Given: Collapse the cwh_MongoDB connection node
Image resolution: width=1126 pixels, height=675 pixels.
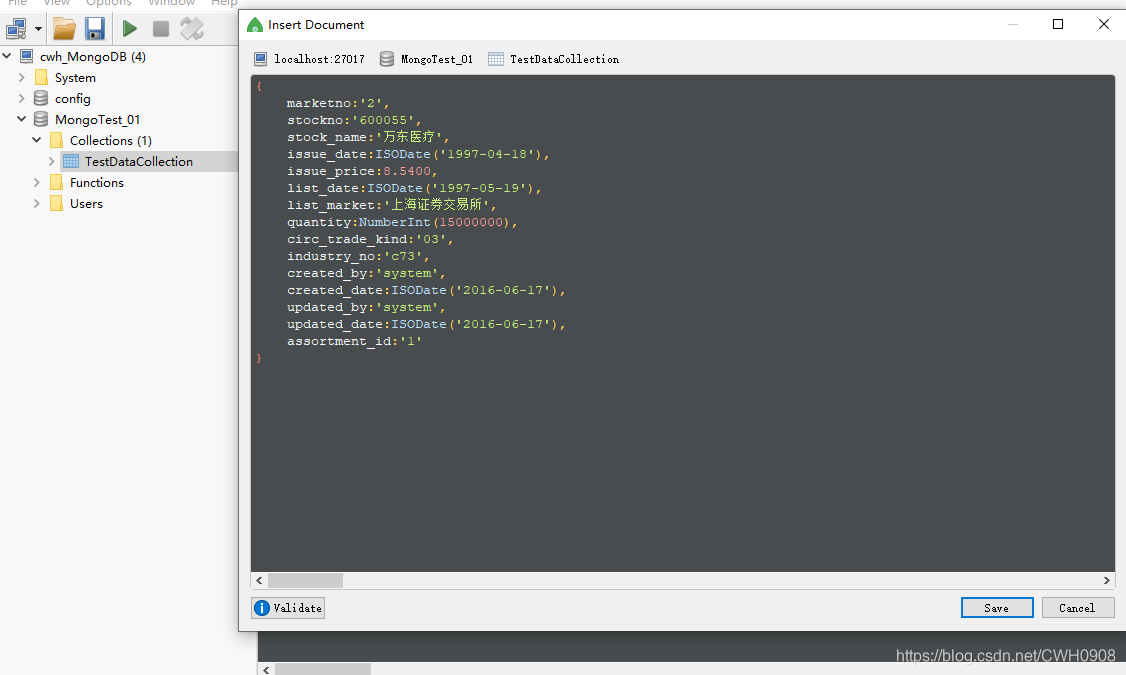Looking at the screenshot, I should 7,56.
